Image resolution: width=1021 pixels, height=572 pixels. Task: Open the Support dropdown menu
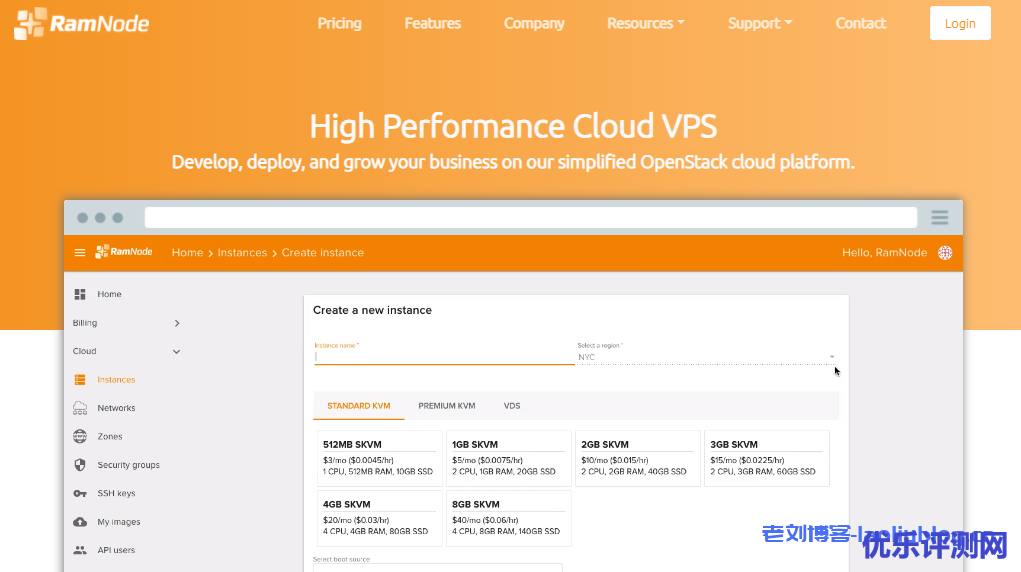click(759, 23)
